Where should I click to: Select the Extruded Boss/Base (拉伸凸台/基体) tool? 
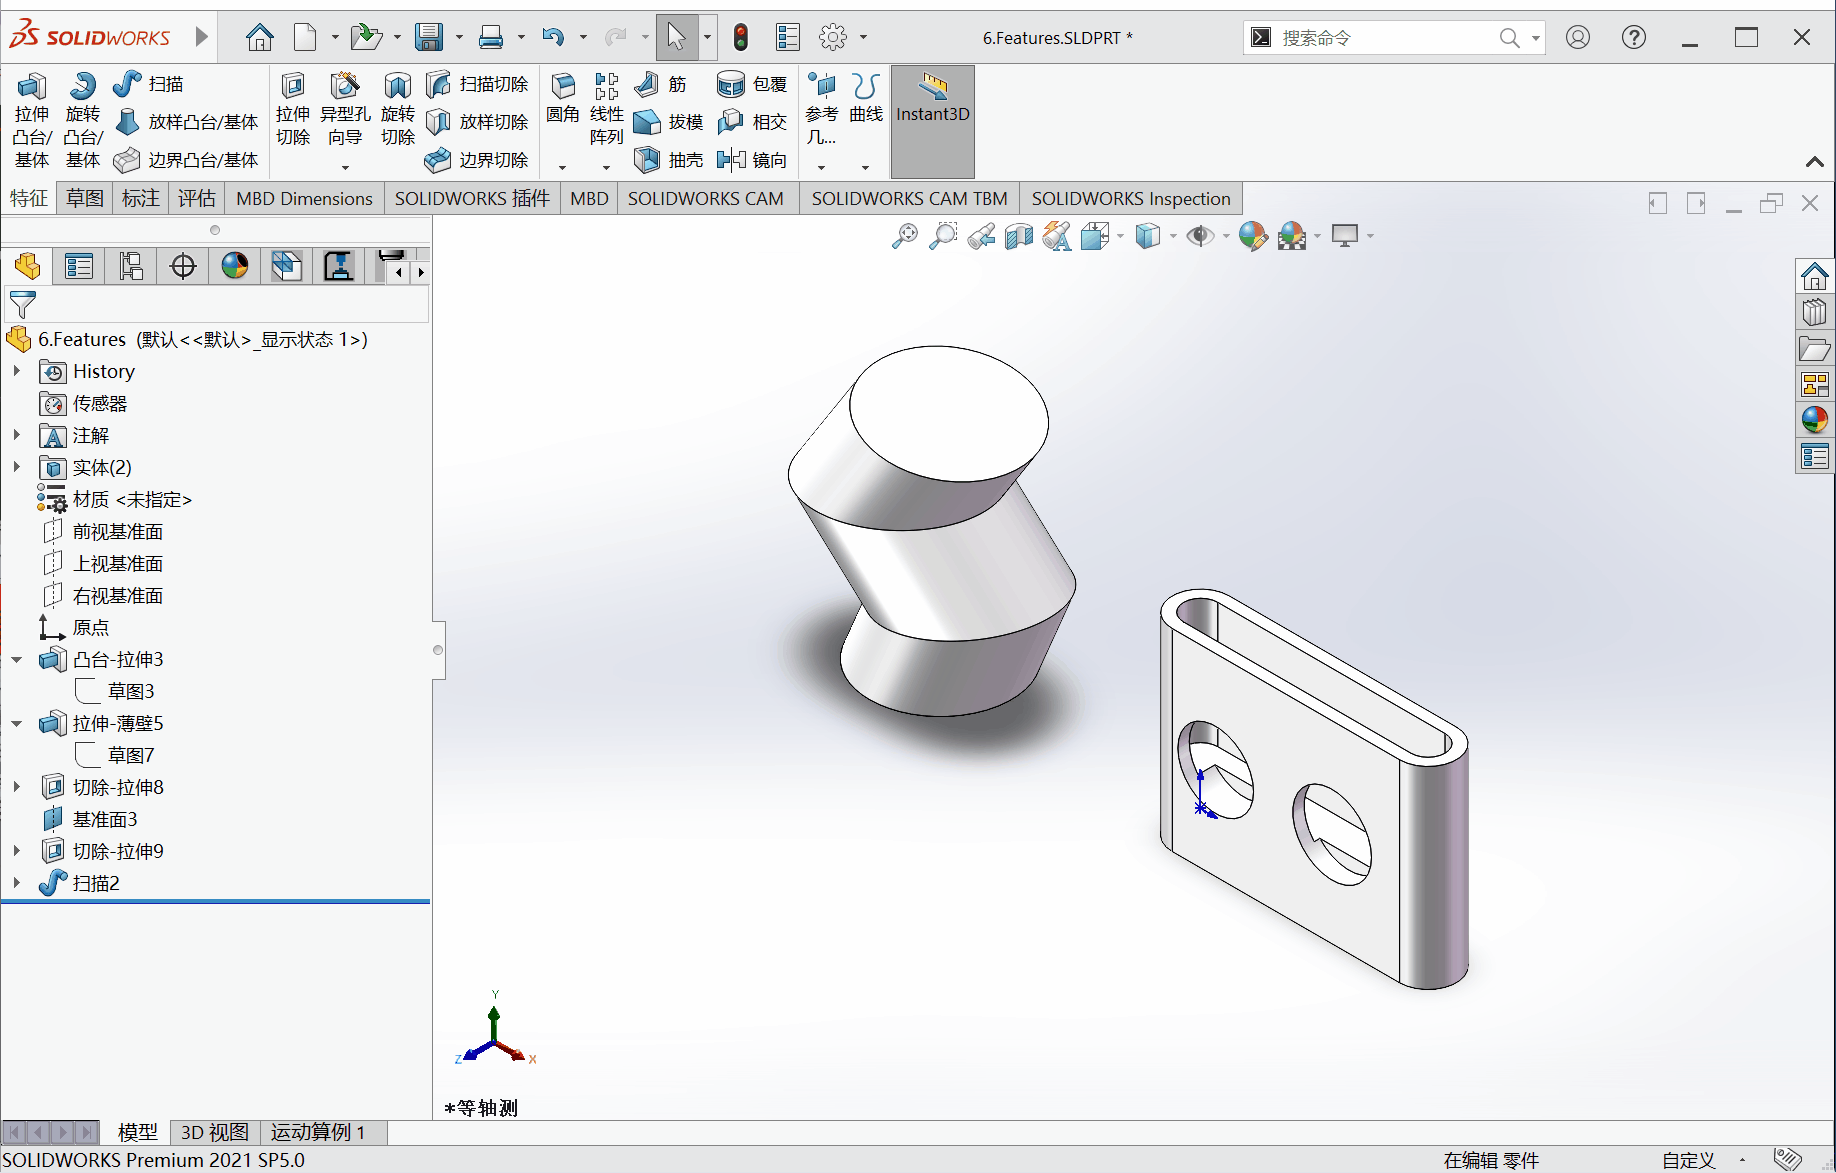pyautogui.click(x=31, y=120)
